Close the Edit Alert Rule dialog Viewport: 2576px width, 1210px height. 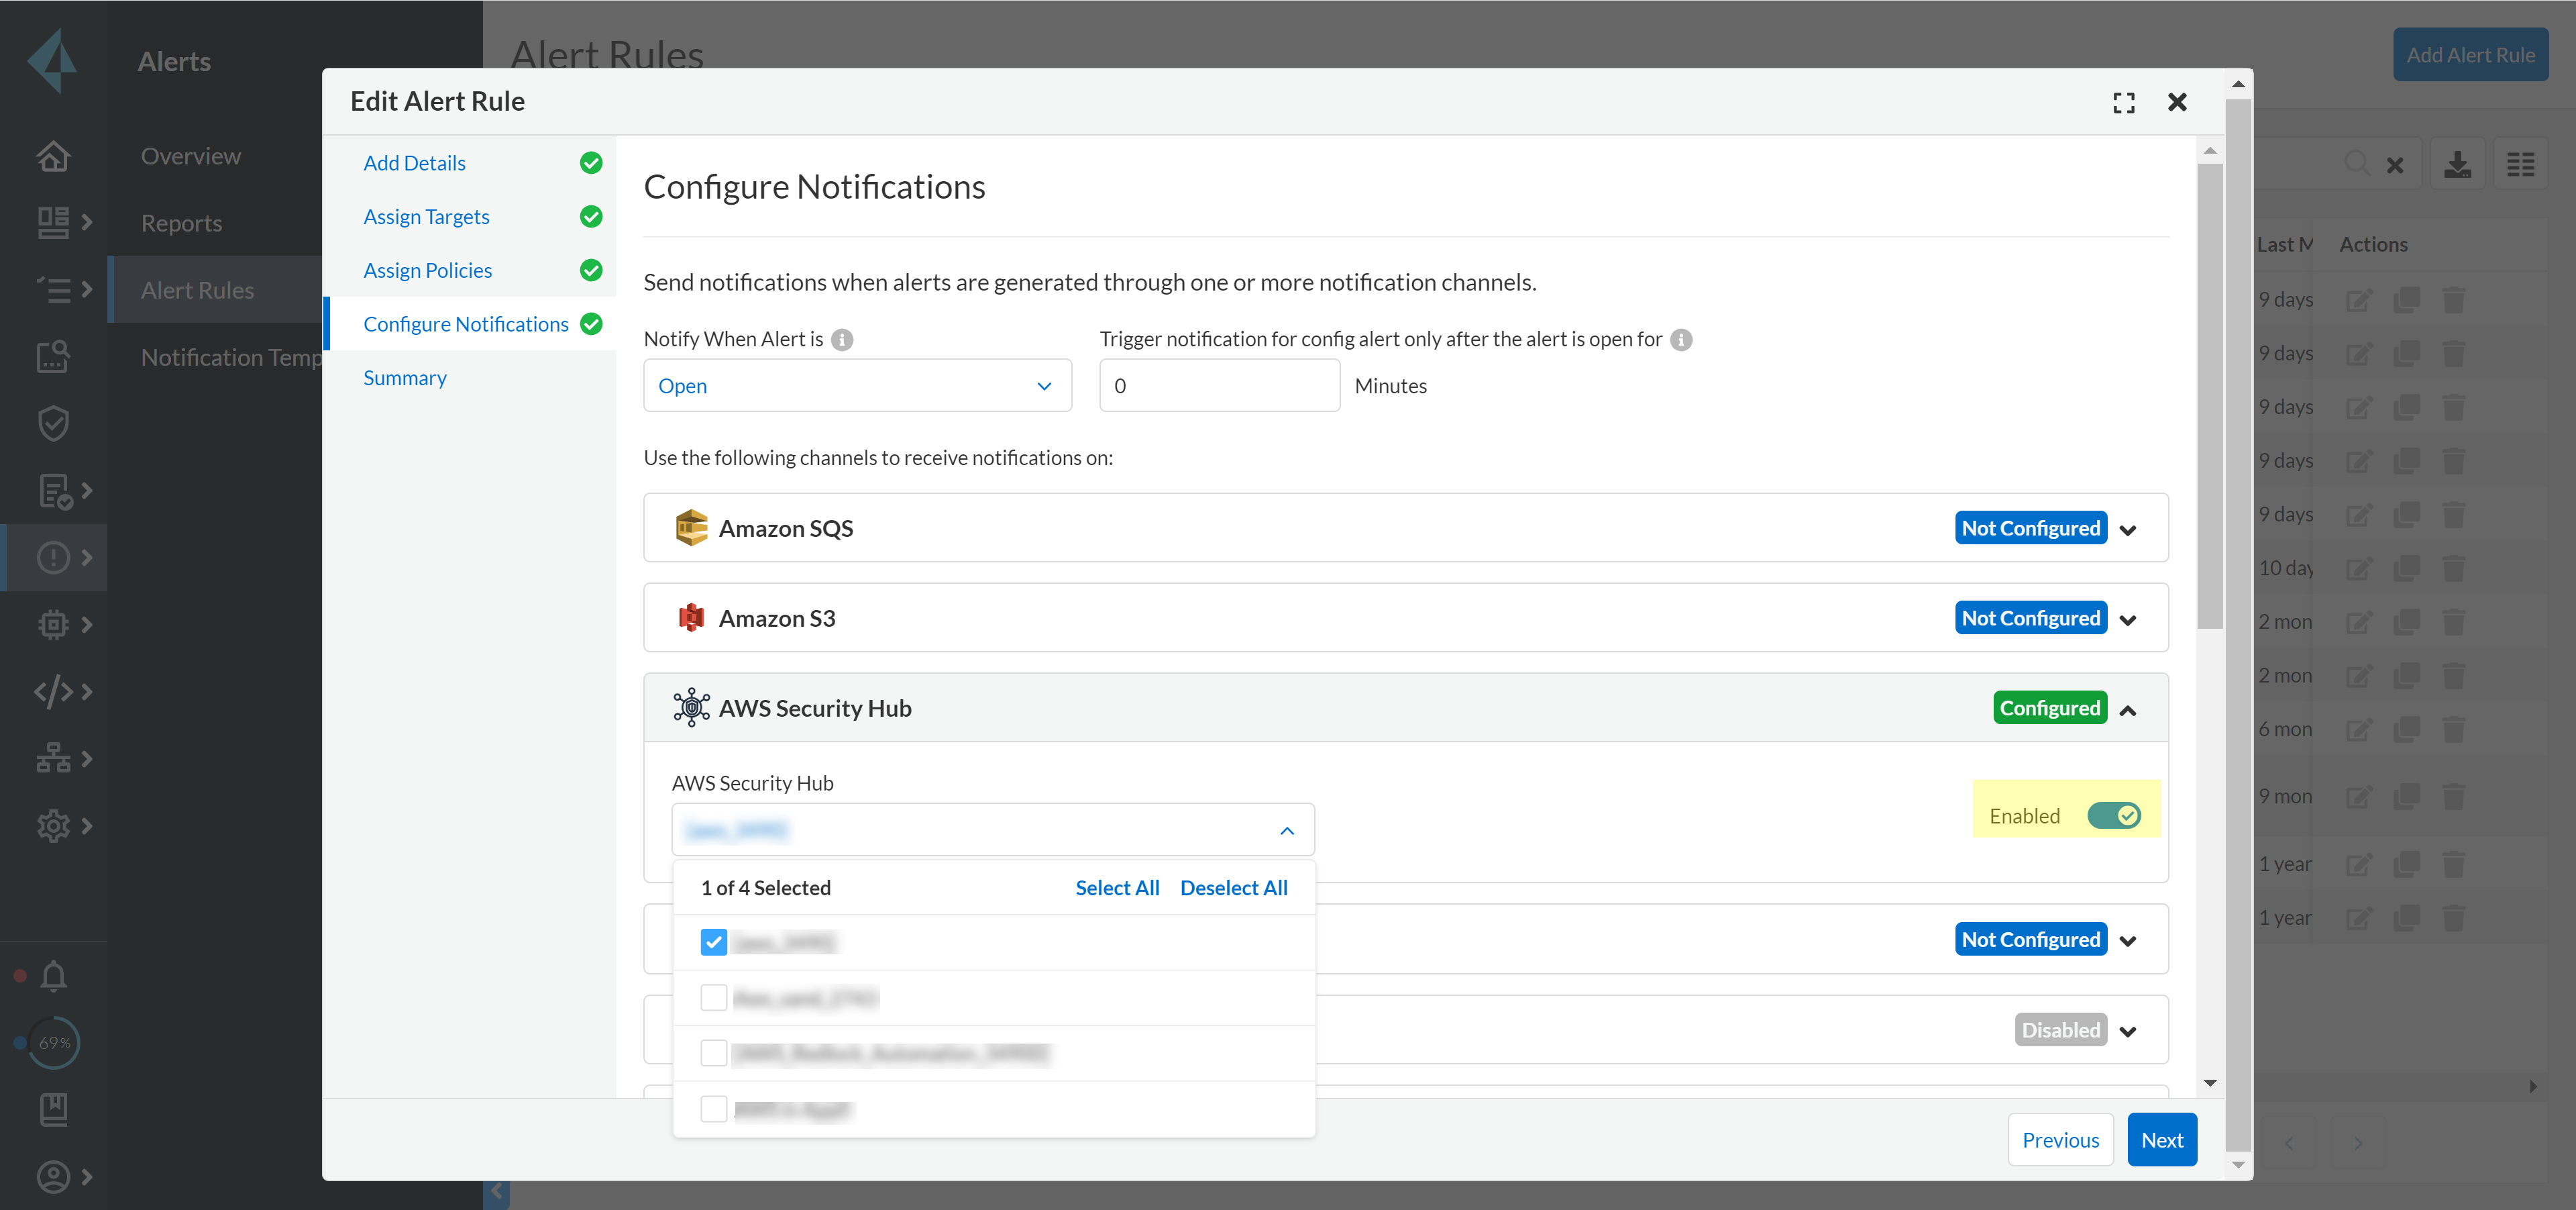click(2177, 102)
